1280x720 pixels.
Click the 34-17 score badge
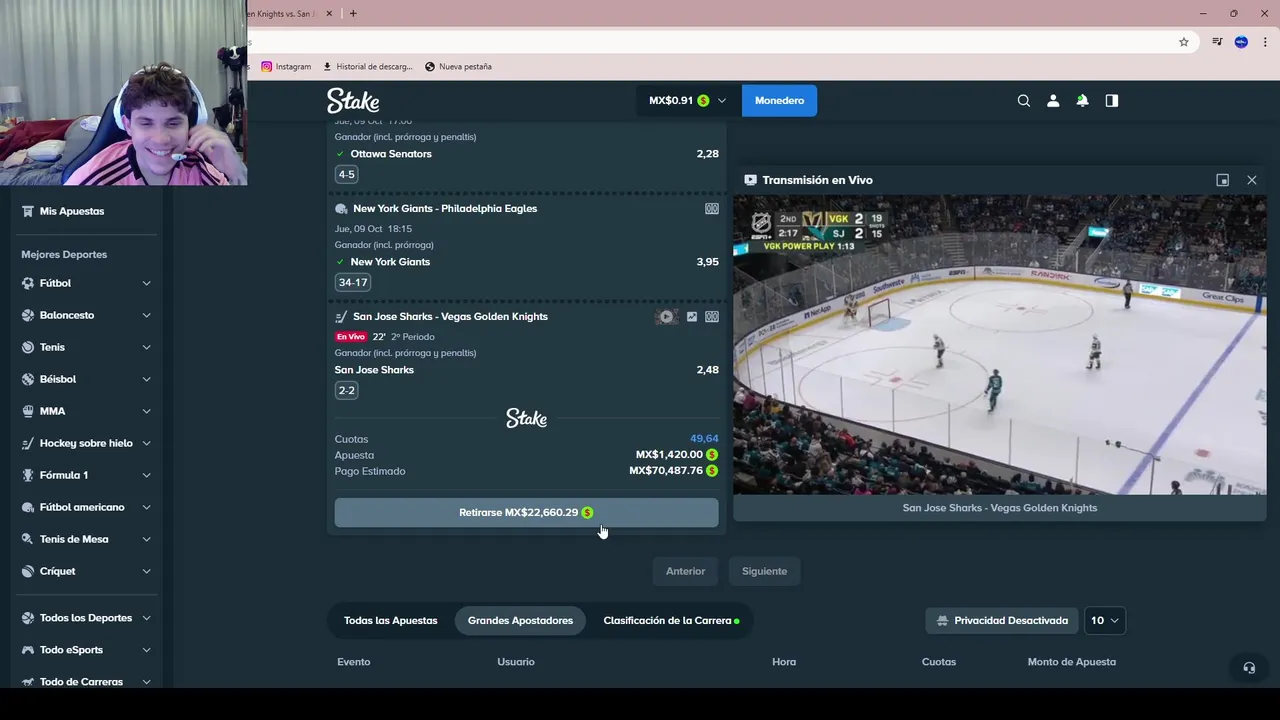tap(353, 283)
